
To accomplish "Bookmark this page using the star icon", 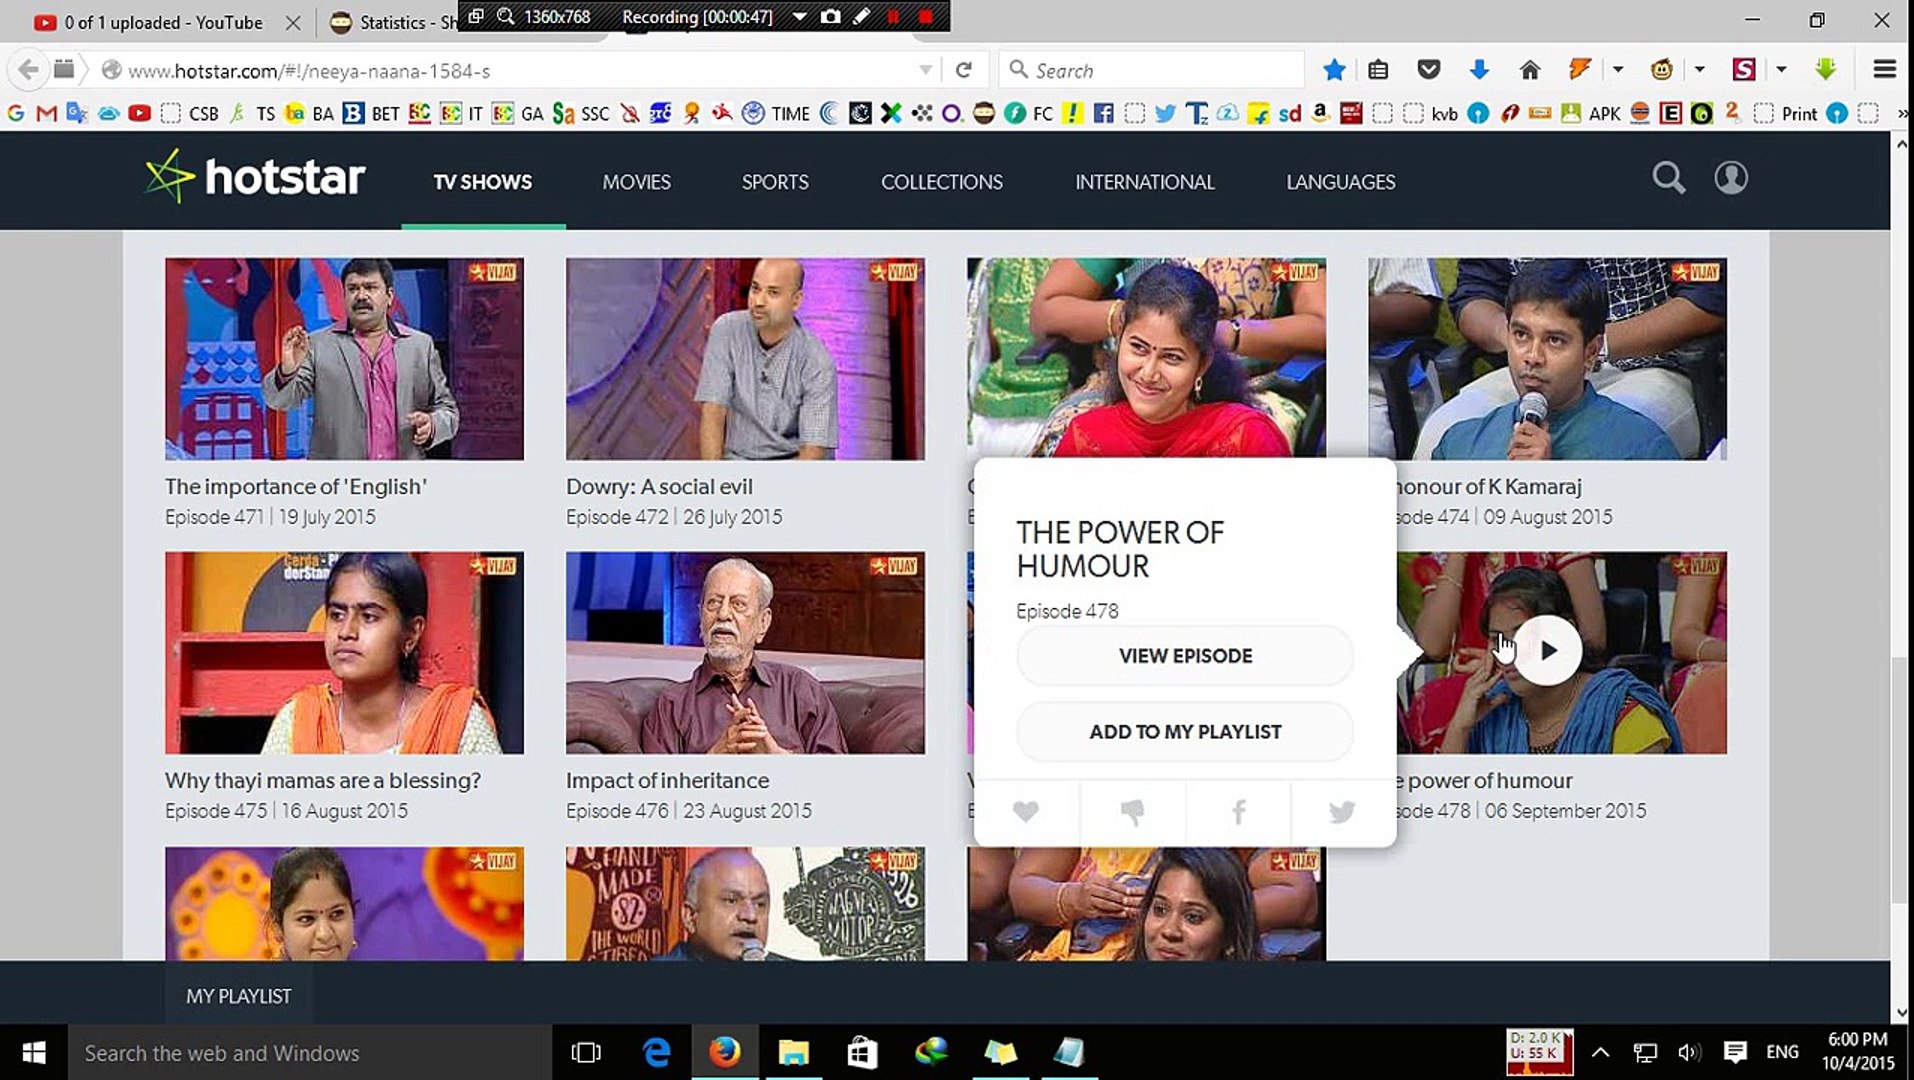I will [1334, 69].
